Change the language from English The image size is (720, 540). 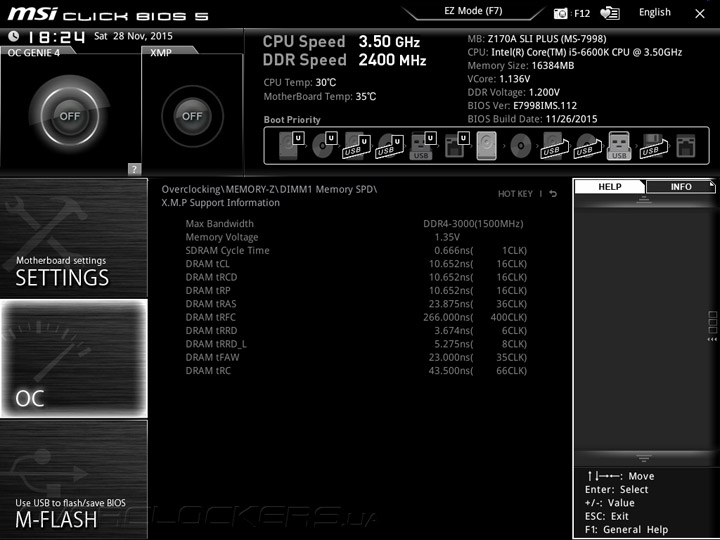[655, 12]
